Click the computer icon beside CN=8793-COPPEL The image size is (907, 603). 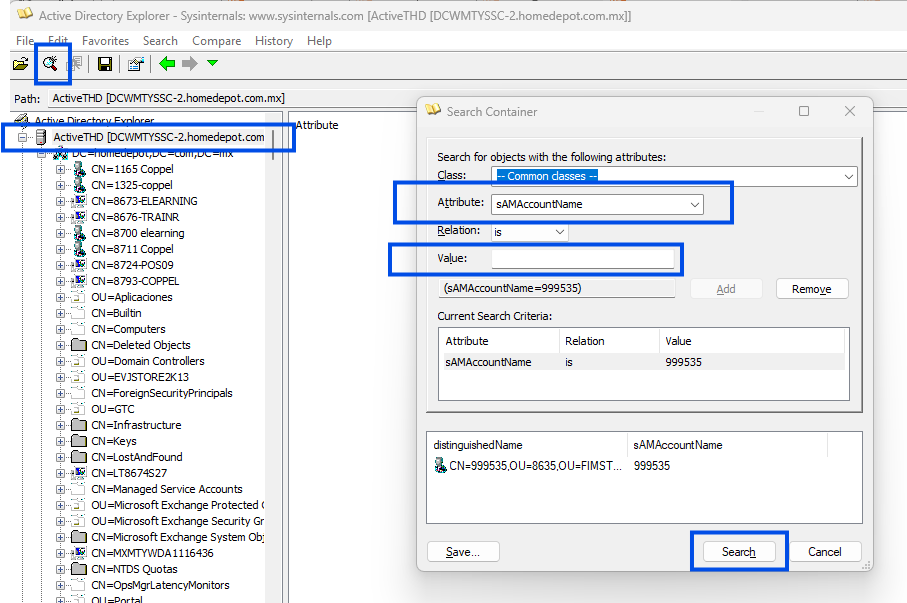click(79, 281)
